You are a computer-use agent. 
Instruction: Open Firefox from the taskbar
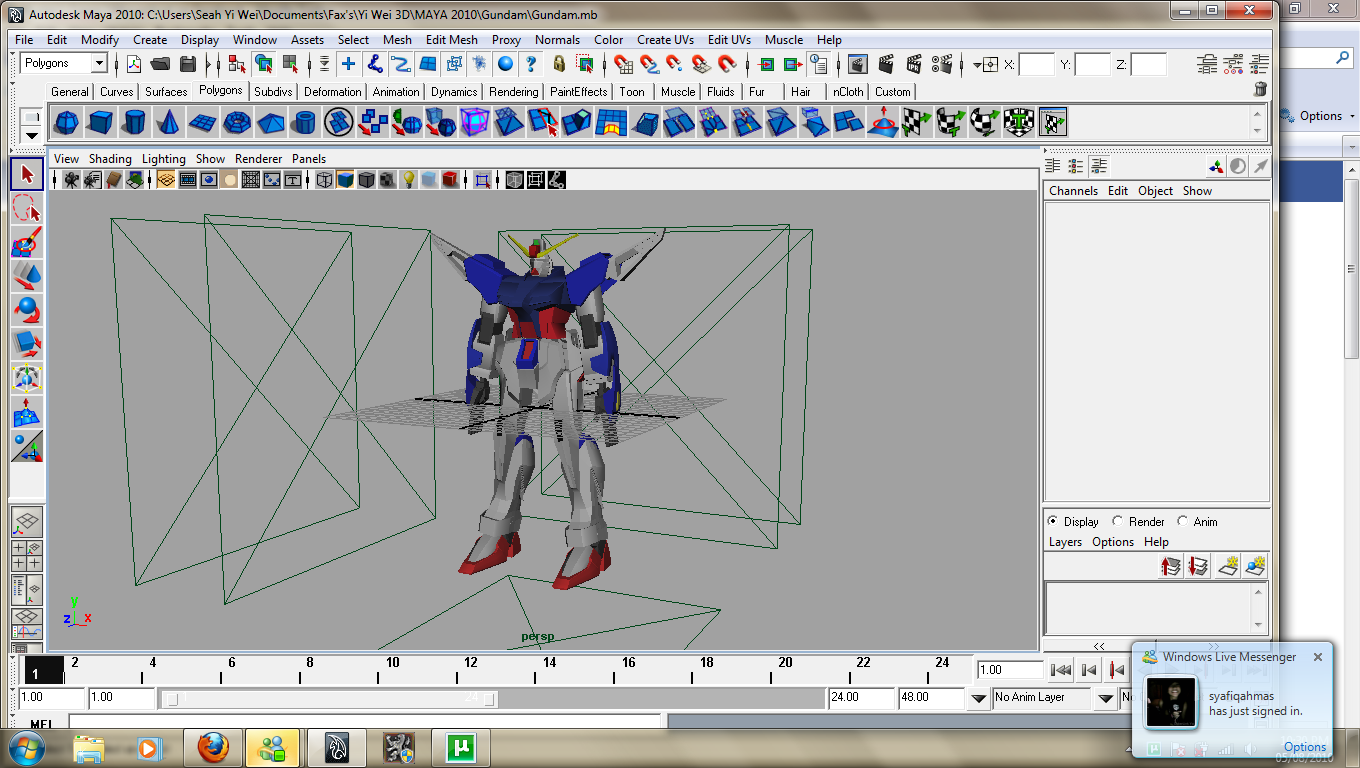[x=212, y=747]
